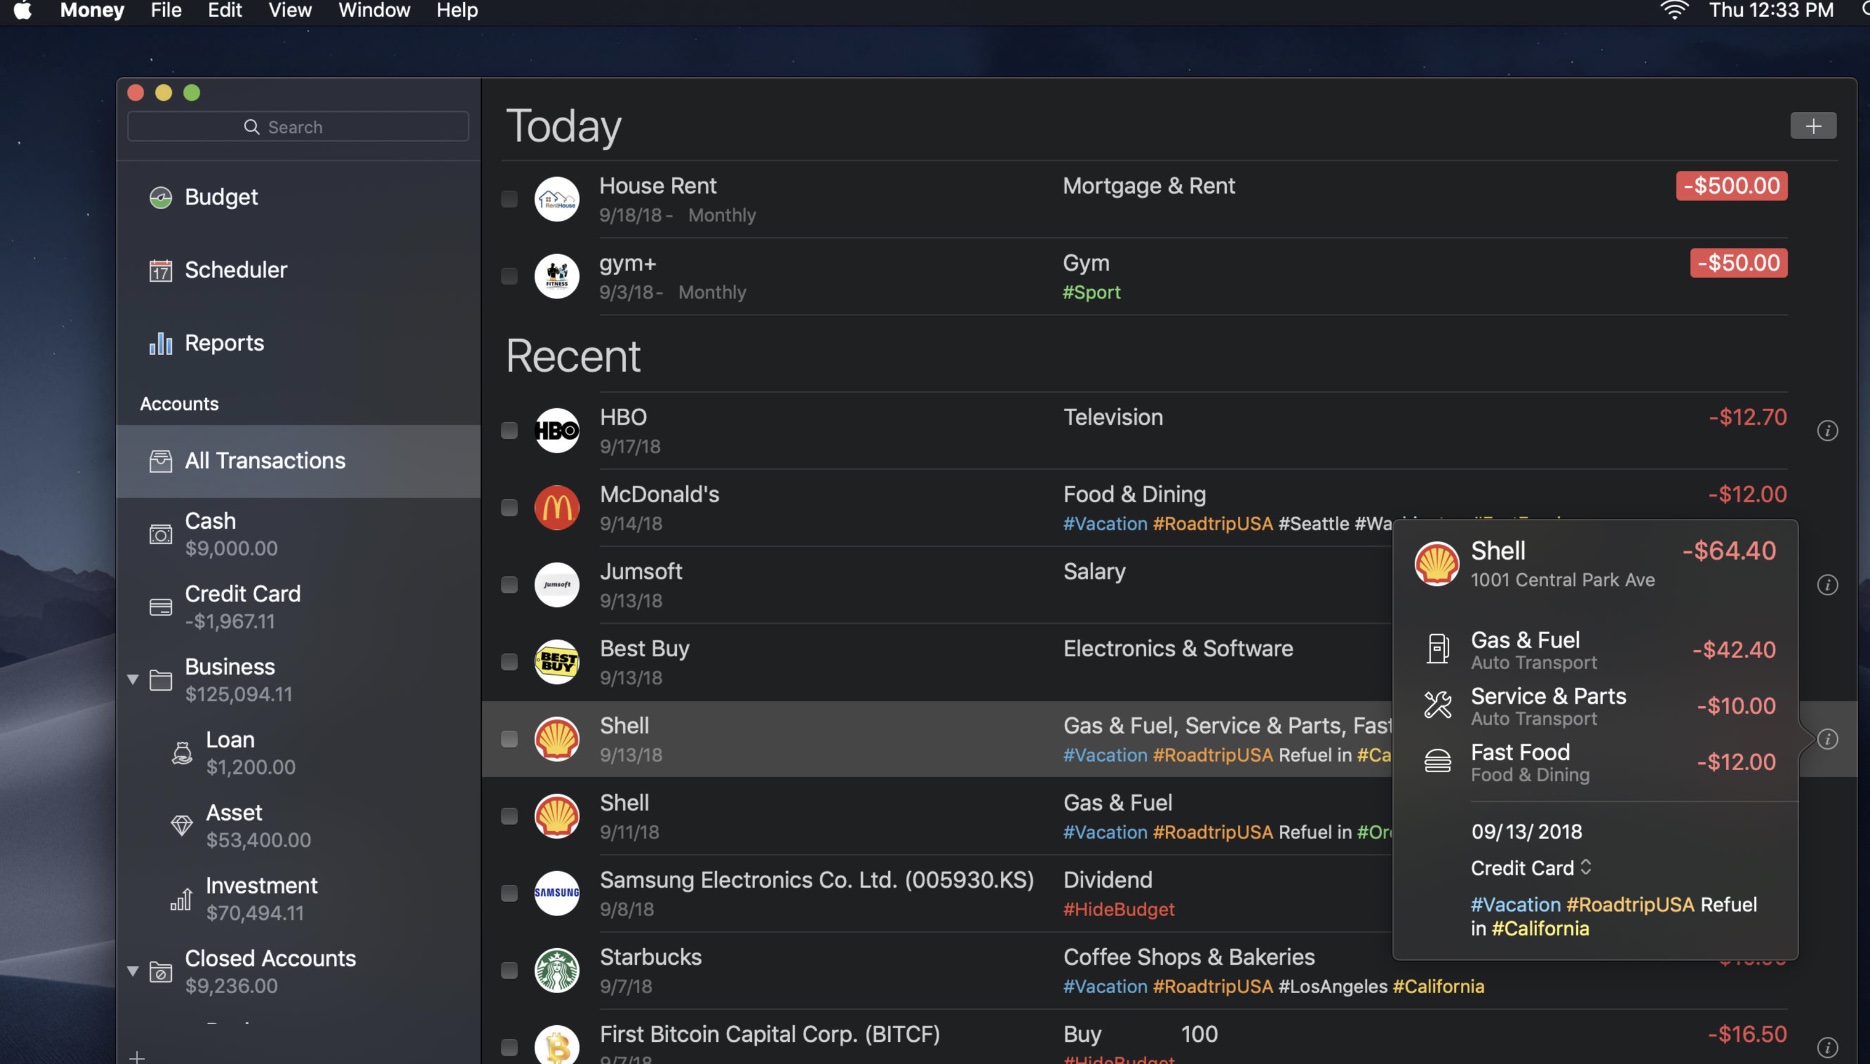
Task: Click the Search field
Action: tap(298, 127)
